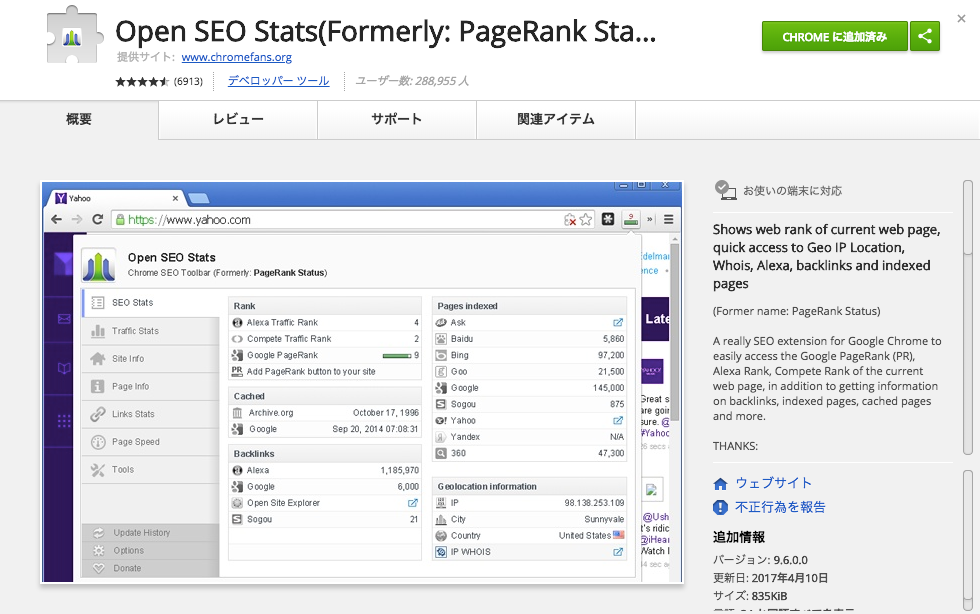Click the Alexa Traffic Rank row
This screenshot has height=614, width=980.
[325, 323]
